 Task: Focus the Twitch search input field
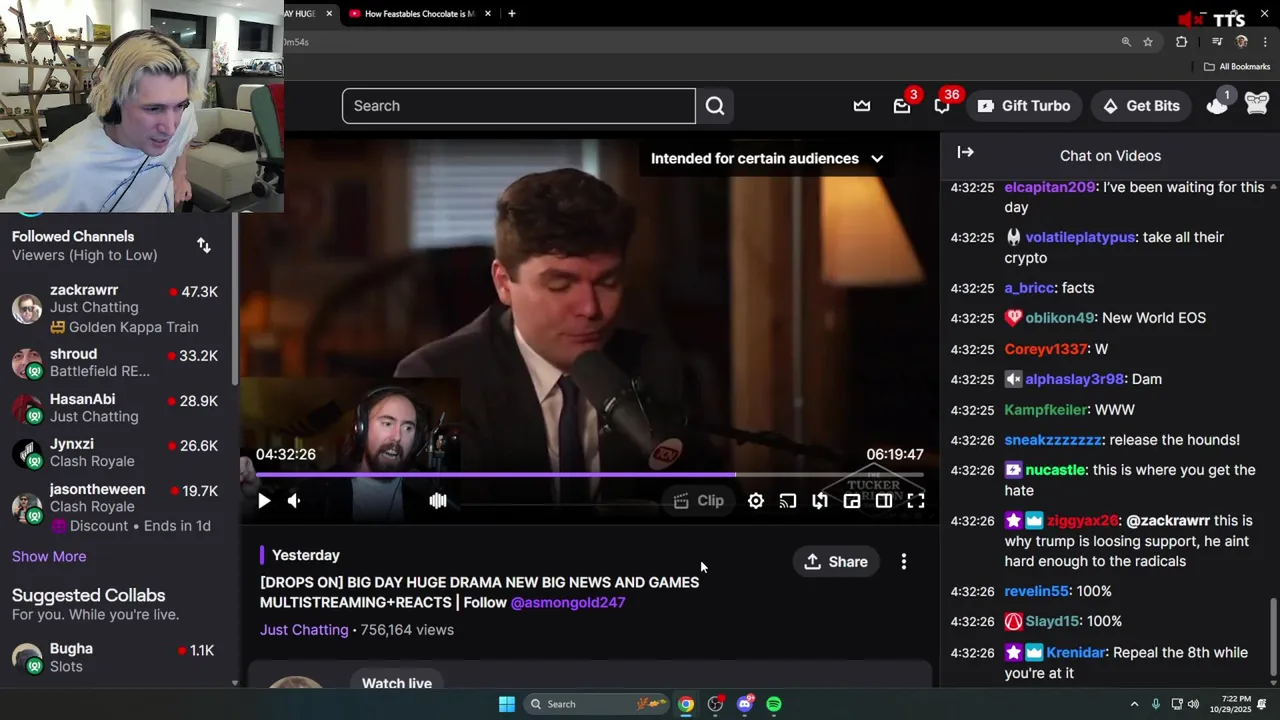tap(518, 106)
